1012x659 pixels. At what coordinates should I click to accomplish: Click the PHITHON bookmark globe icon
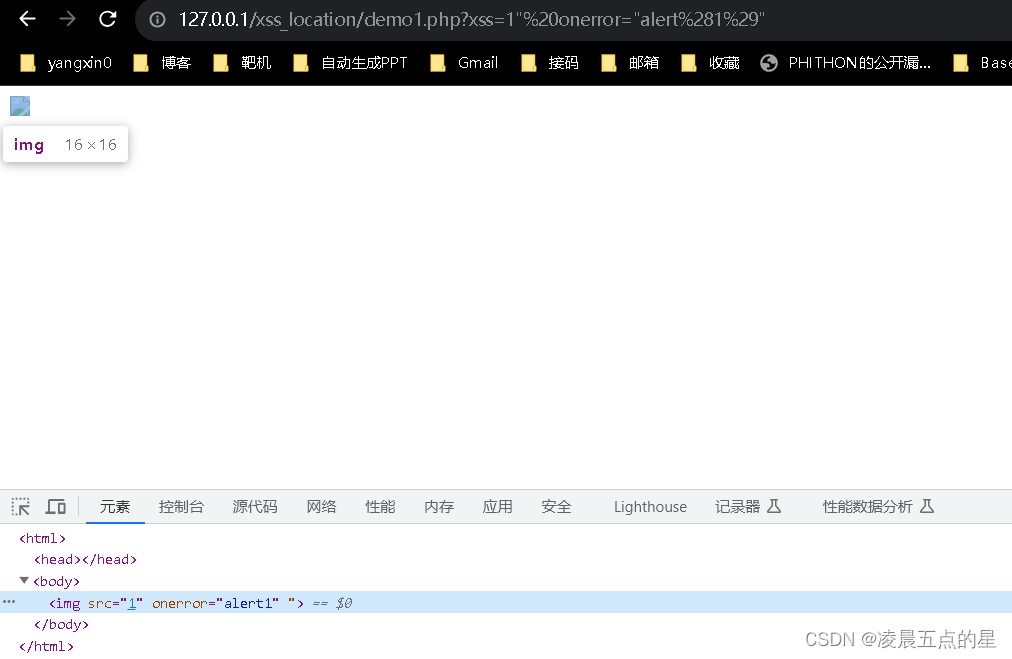(768, 62)
